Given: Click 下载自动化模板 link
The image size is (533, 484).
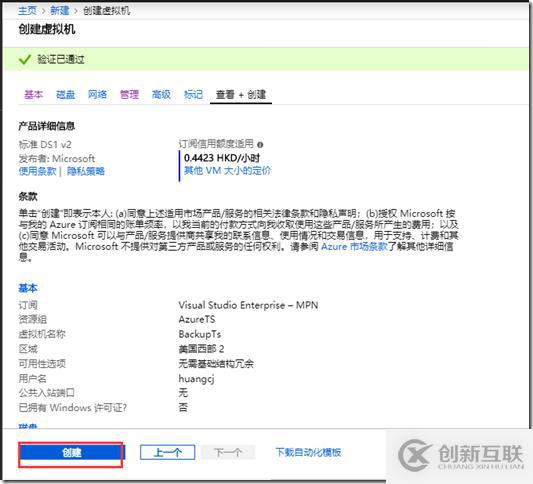Looking at the screenshot, I should pos(308,452).
